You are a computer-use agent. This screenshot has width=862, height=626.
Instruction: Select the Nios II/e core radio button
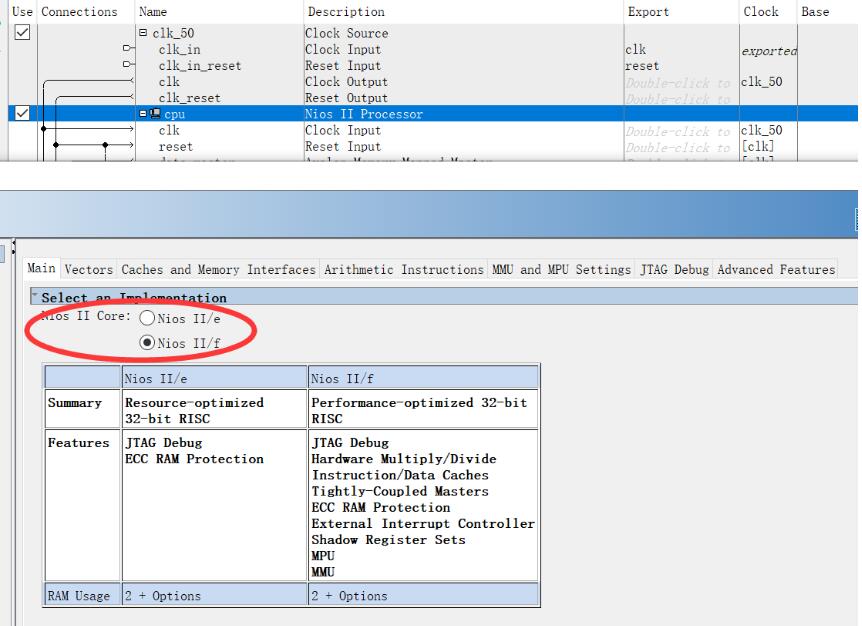(x=147, y=318)
